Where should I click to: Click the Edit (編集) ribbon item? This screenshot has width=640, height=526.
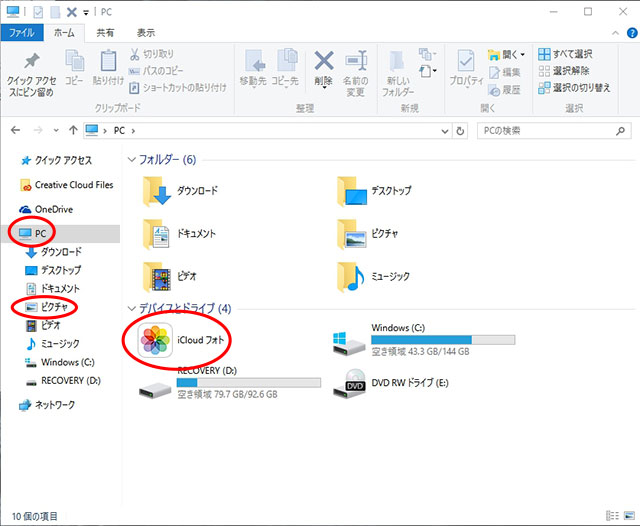[x=504, y=72]
